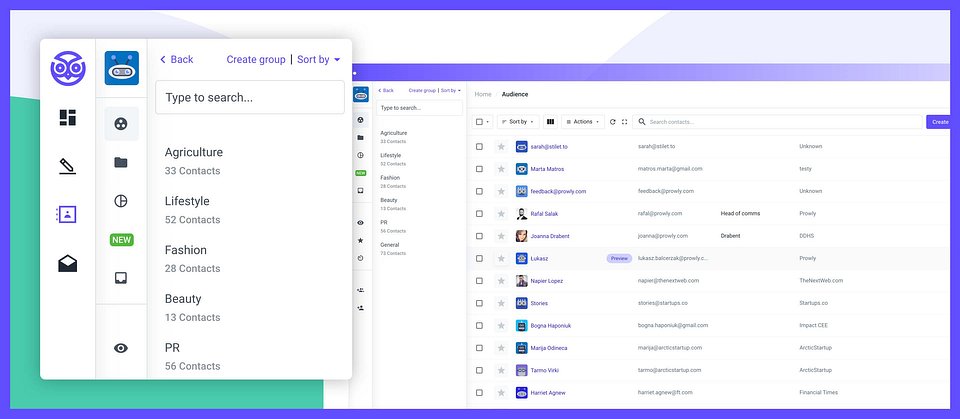Screen dimensions: 960x419
Task: Open inbox tray icon in app window sidebar
Action: click(x=361, y=191)
